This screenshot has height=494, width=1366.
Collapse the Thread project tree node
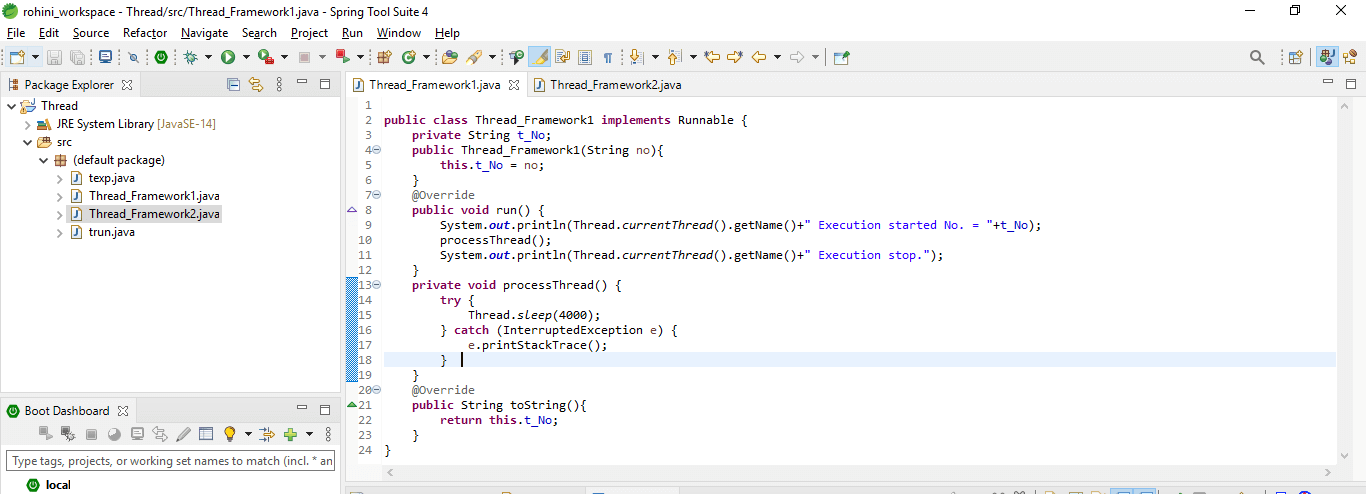point(12,106)
